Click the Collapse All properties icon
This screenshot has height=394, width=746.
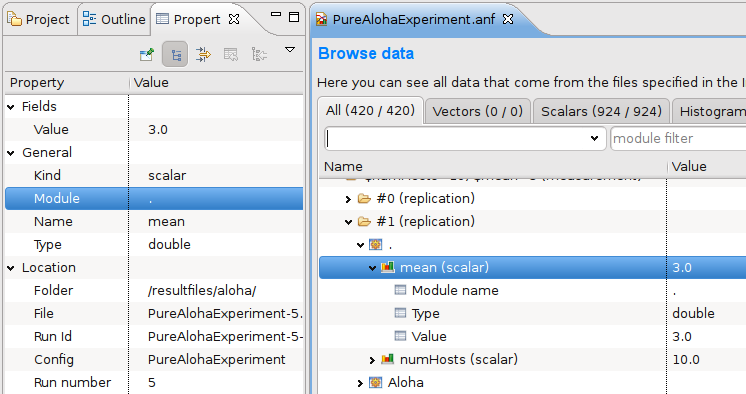click(x=259, y=54)
